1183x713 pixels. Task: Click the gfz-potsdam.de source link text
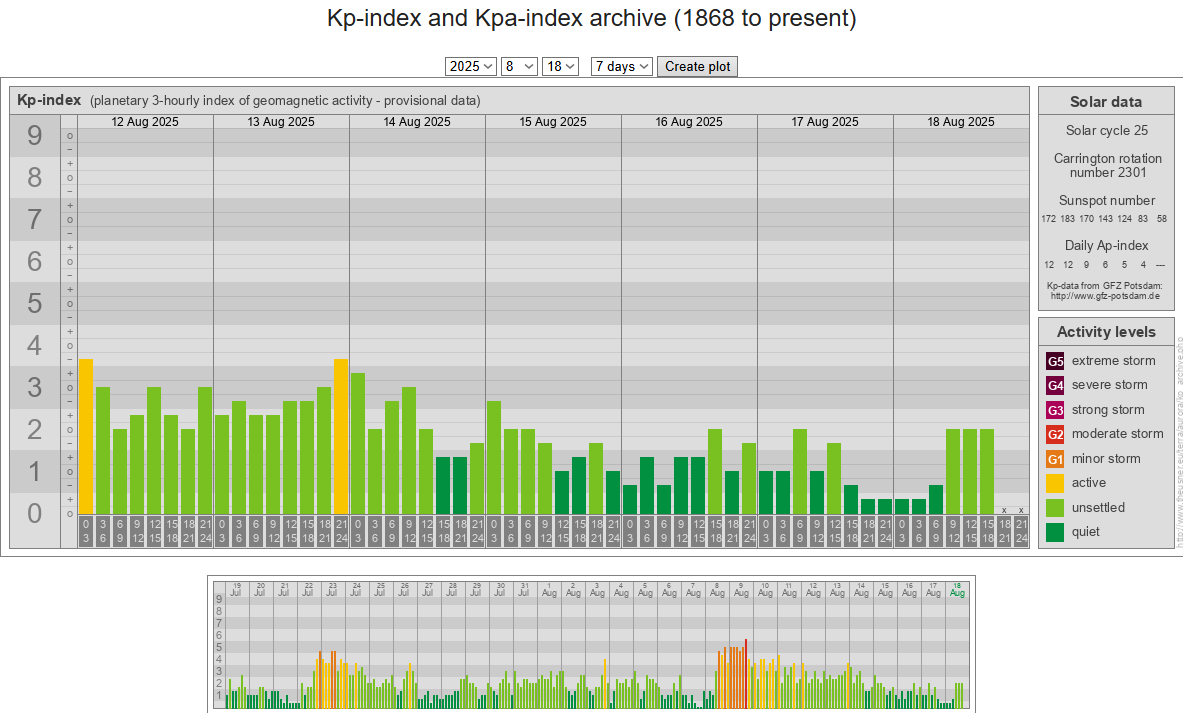1105,296
